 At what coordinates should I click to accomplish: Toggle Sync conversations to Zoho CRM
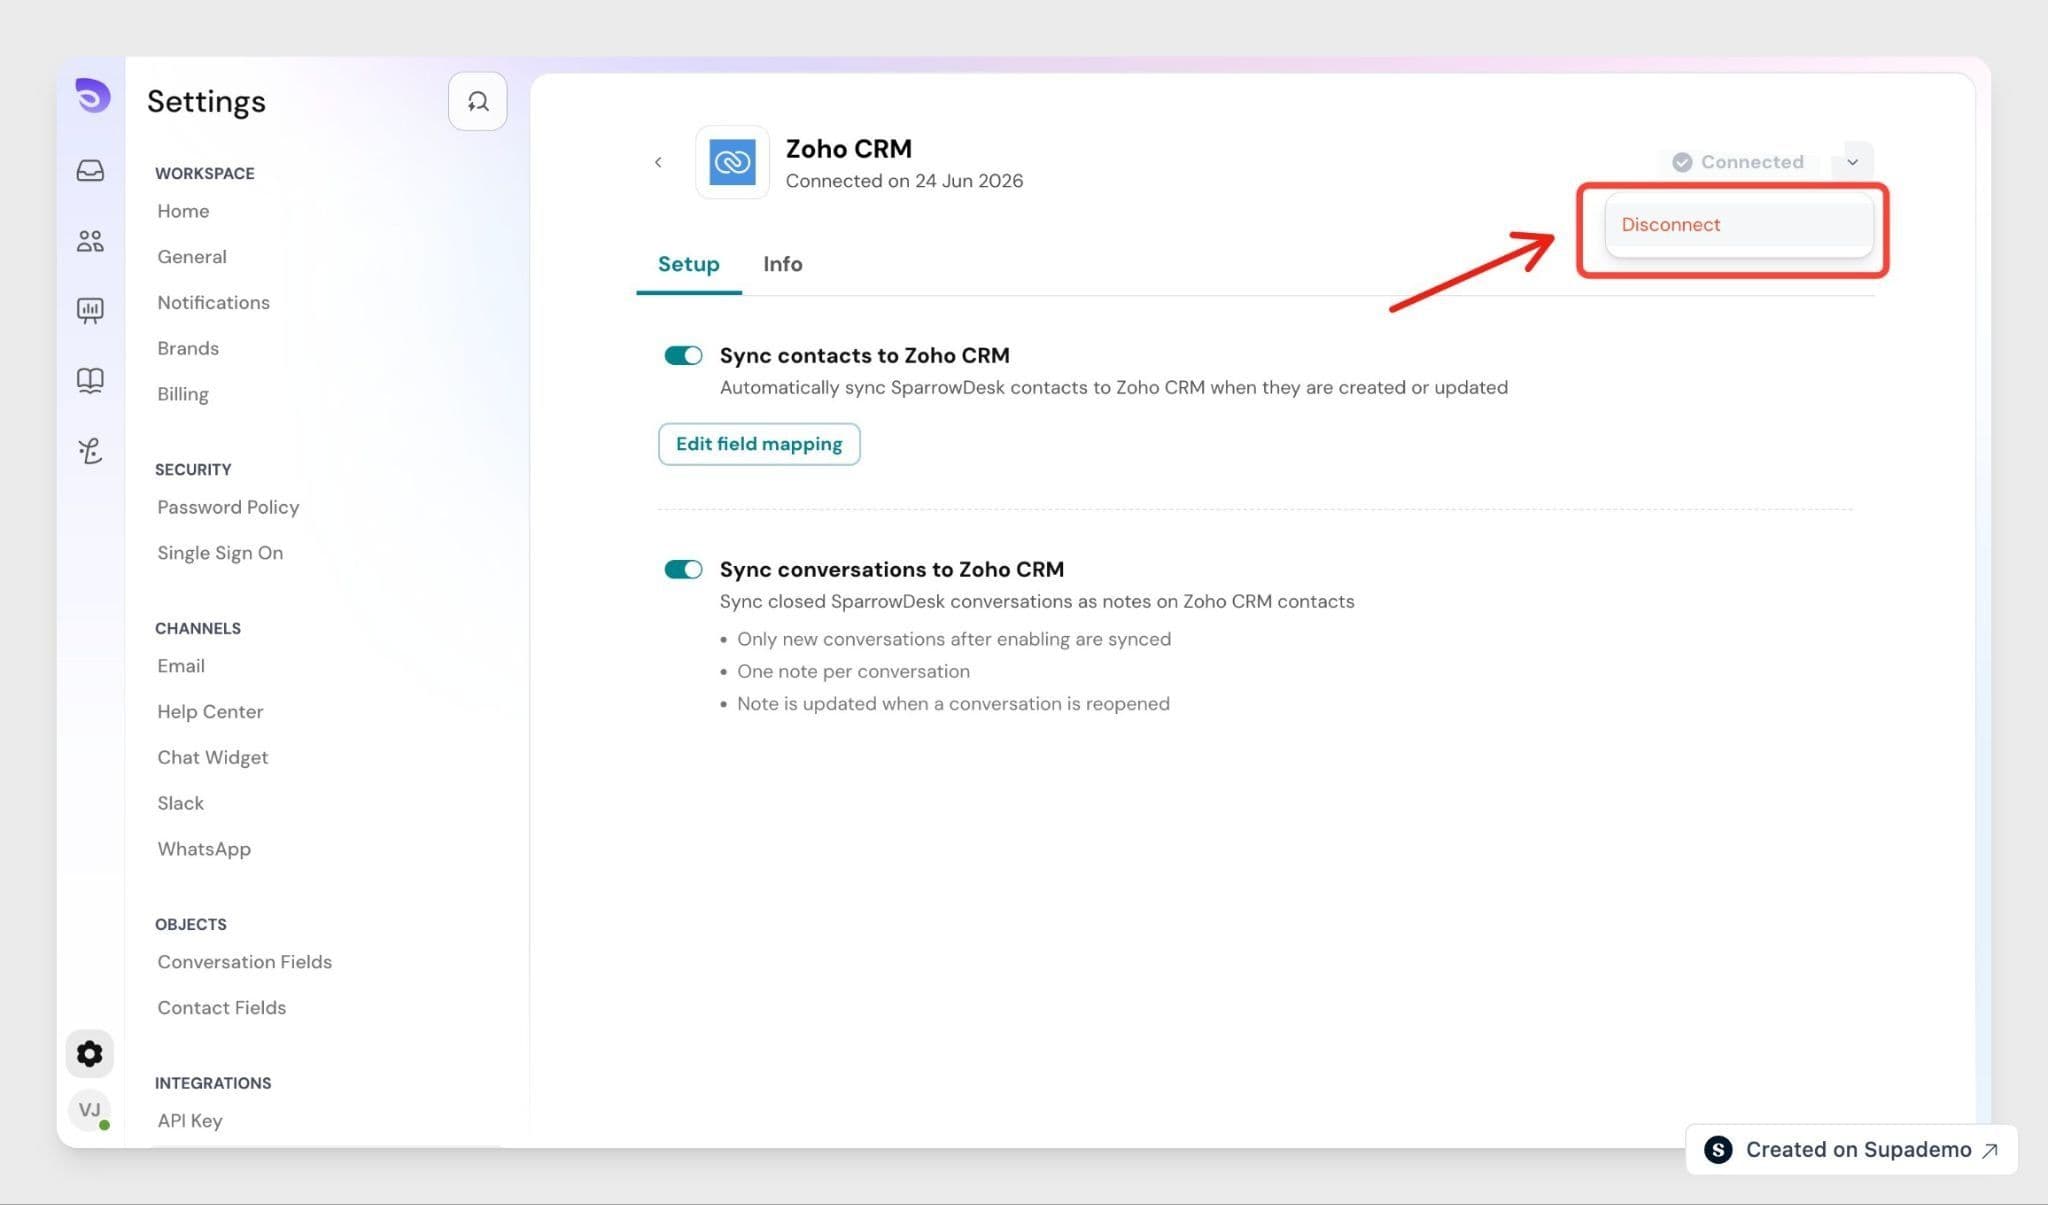pos(683,569)
